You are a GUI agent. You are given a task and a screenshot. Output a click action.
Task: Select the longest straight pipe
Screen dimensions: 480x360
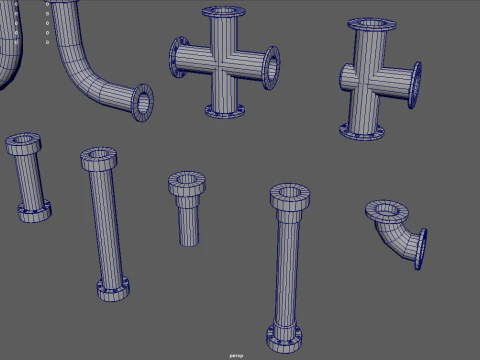(287, 267)
